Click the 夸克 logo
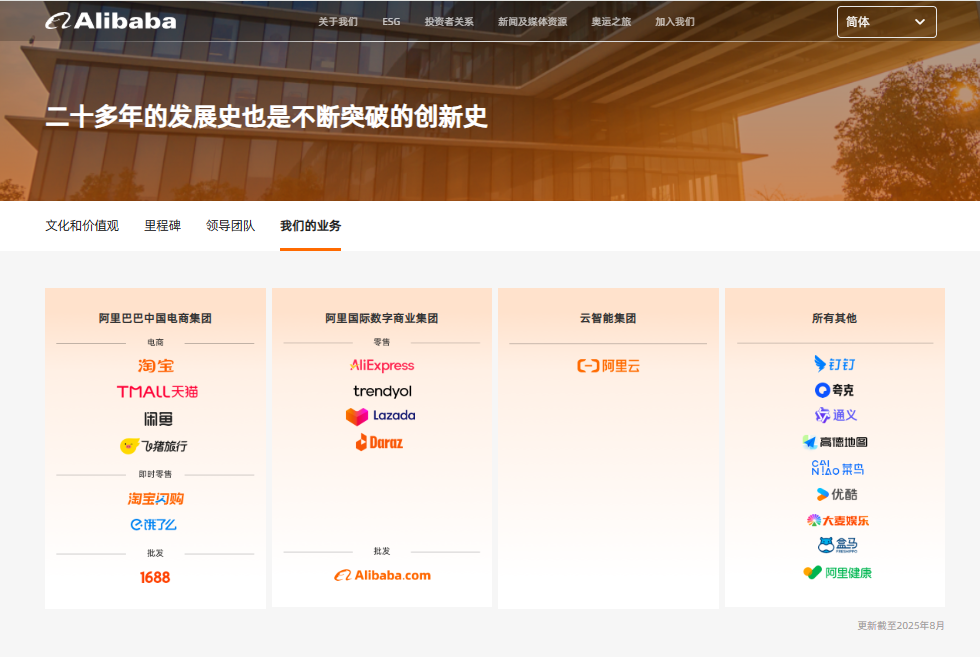980x657 pixels. pyautogui.click(x=834, y=390)
